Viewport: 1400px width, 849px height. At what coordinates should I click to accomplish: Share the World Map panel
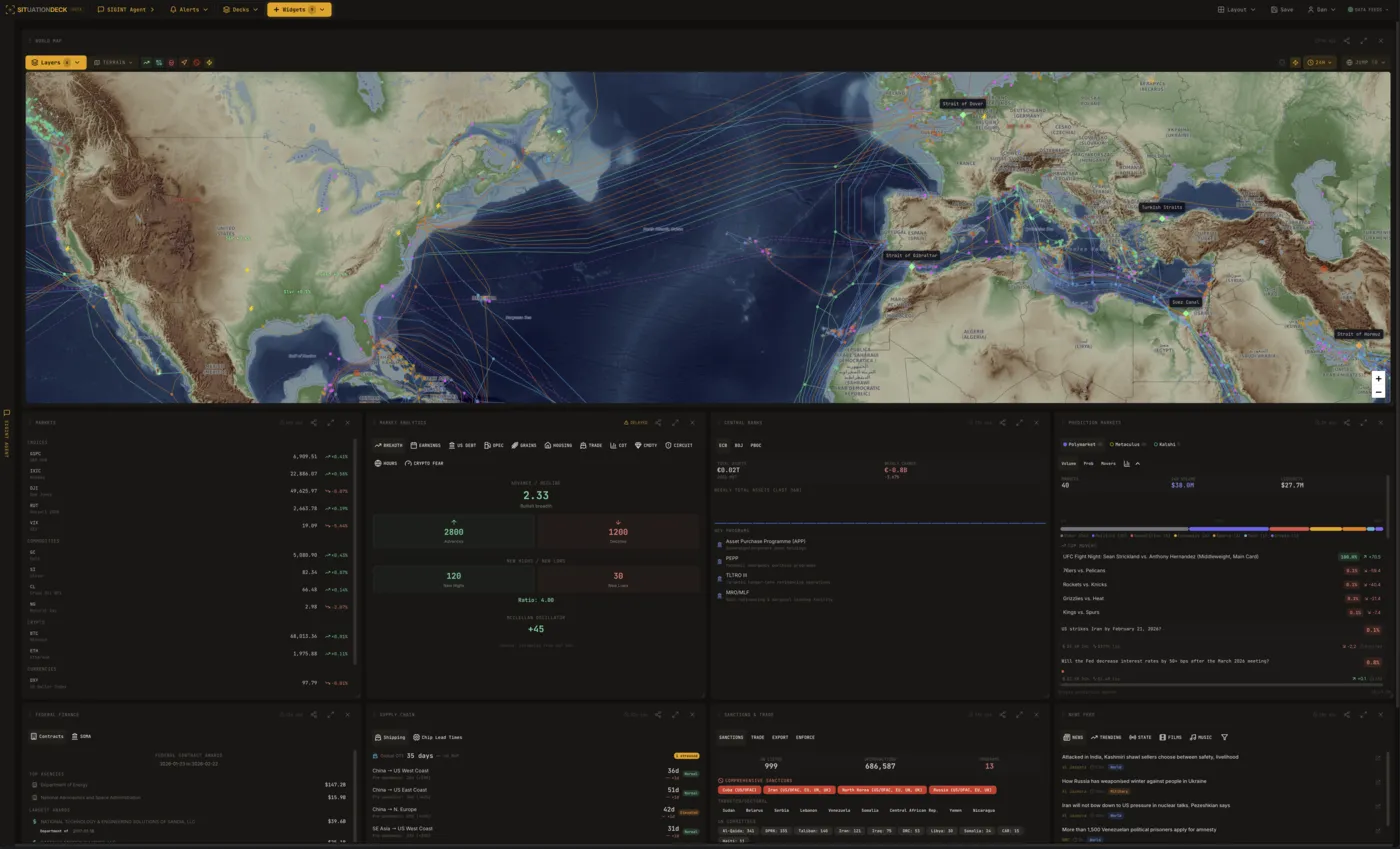(1346, 41)
